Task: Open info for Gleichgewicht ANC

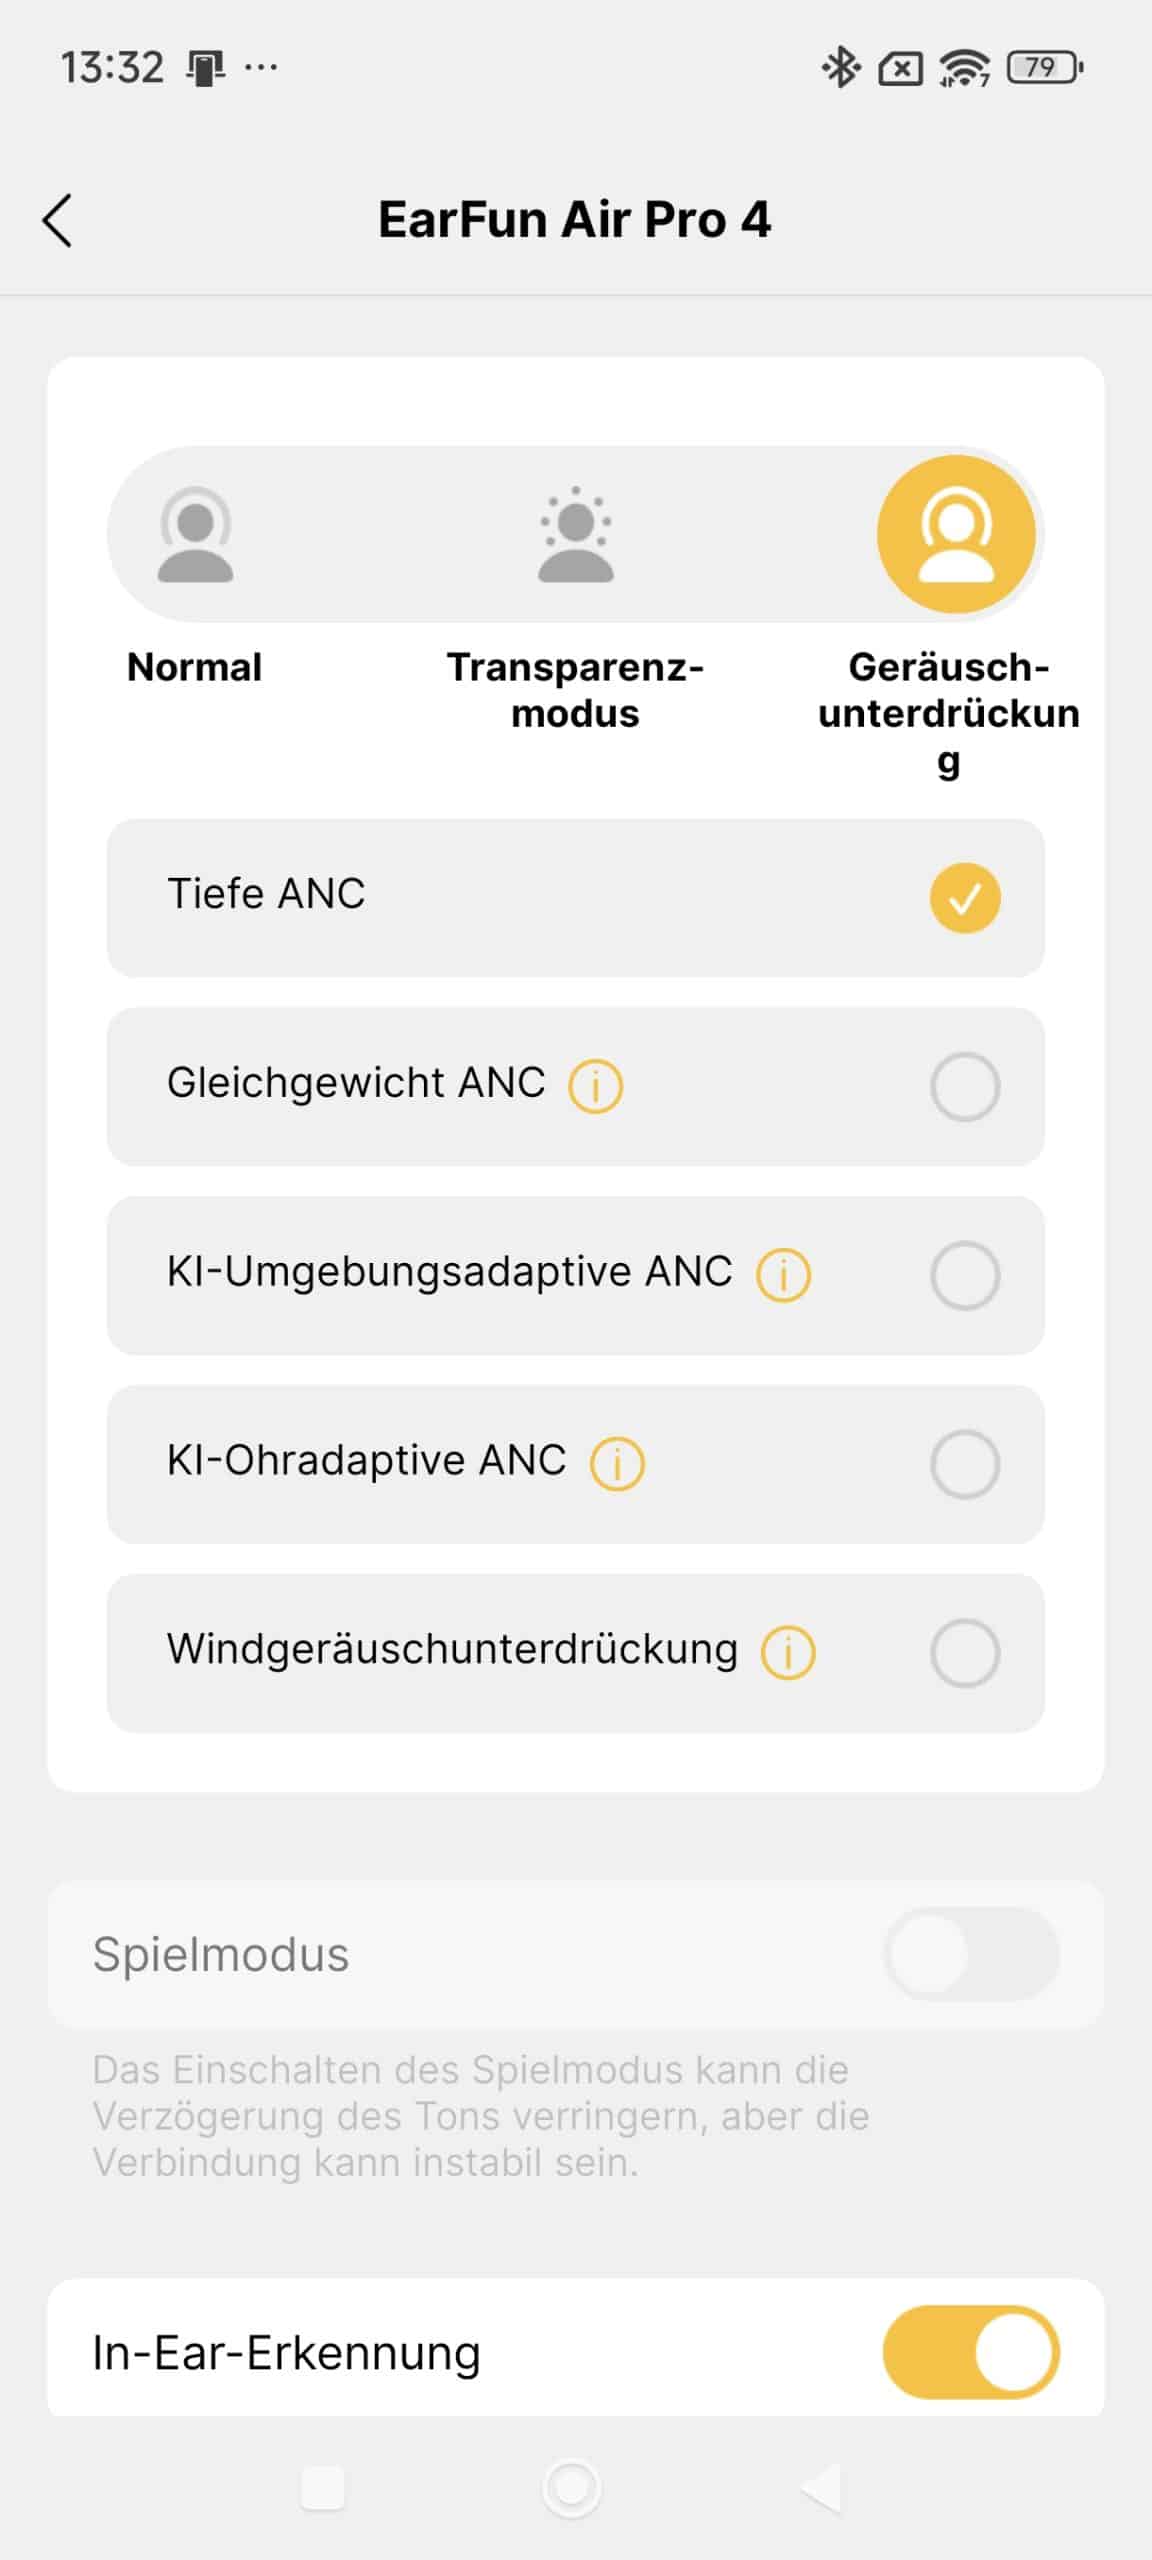Action: [595, 1086]
